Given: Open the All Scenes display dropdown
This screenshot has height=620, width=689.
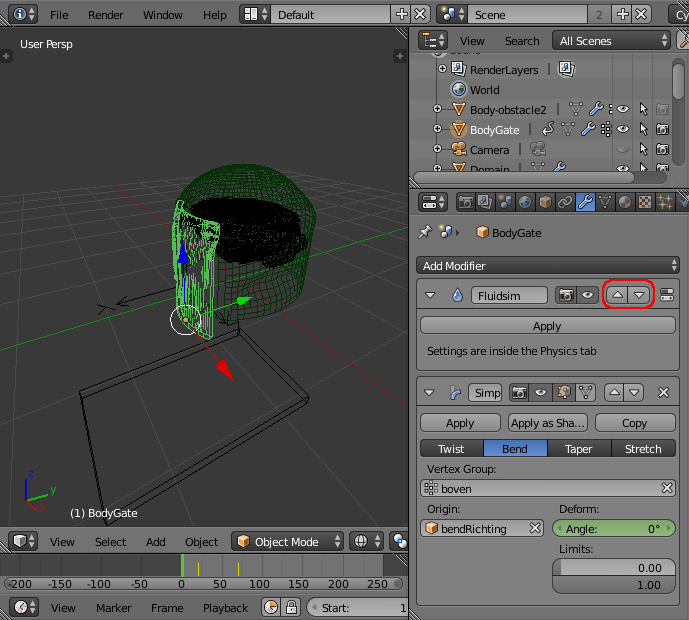Looking at the screenshot, I should click(611, 41).
